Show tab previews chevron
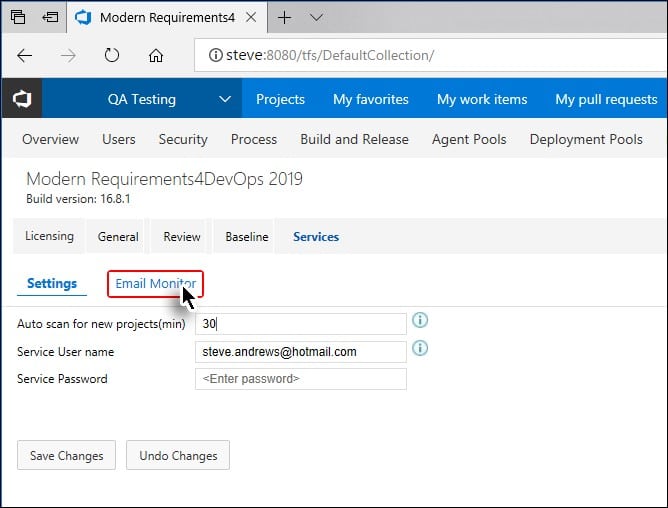The height and width of the screenshot is (508, 668). pyautogui.click(x=316, y=17)
